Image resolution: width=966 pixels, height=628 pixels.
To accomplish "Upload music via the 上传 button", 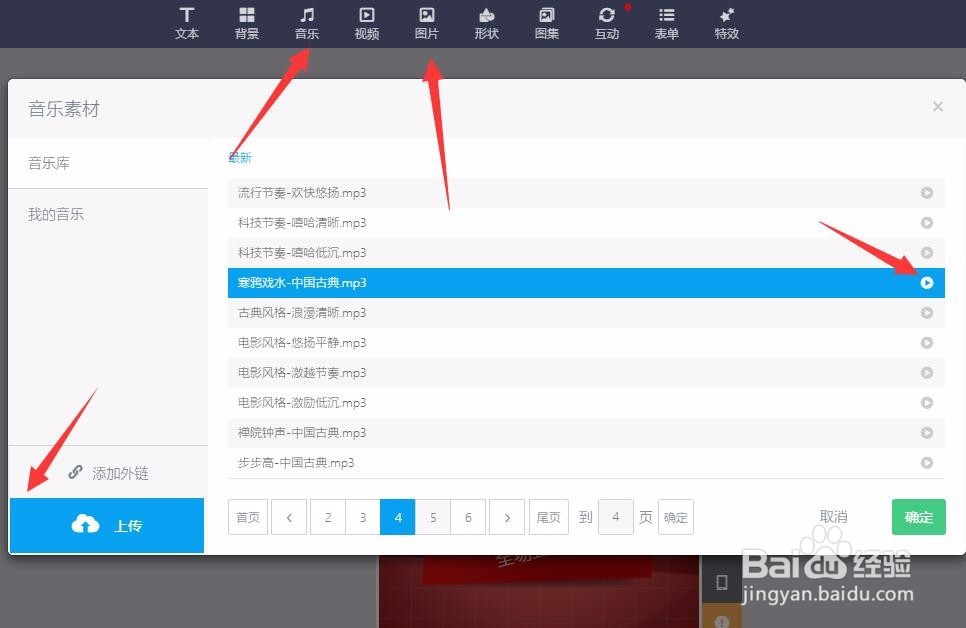I will (x=107, y=525).
